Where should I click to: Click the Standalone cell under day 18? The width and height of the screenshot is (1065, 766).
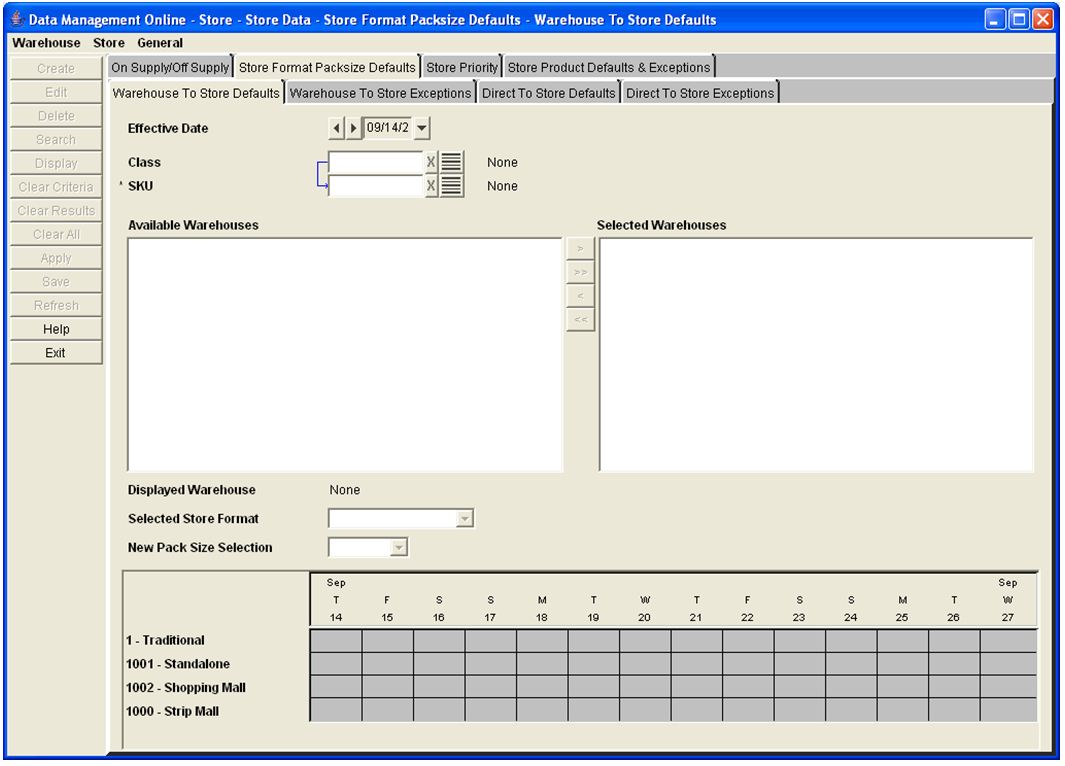pyautogui.click(x=542, y=664)
